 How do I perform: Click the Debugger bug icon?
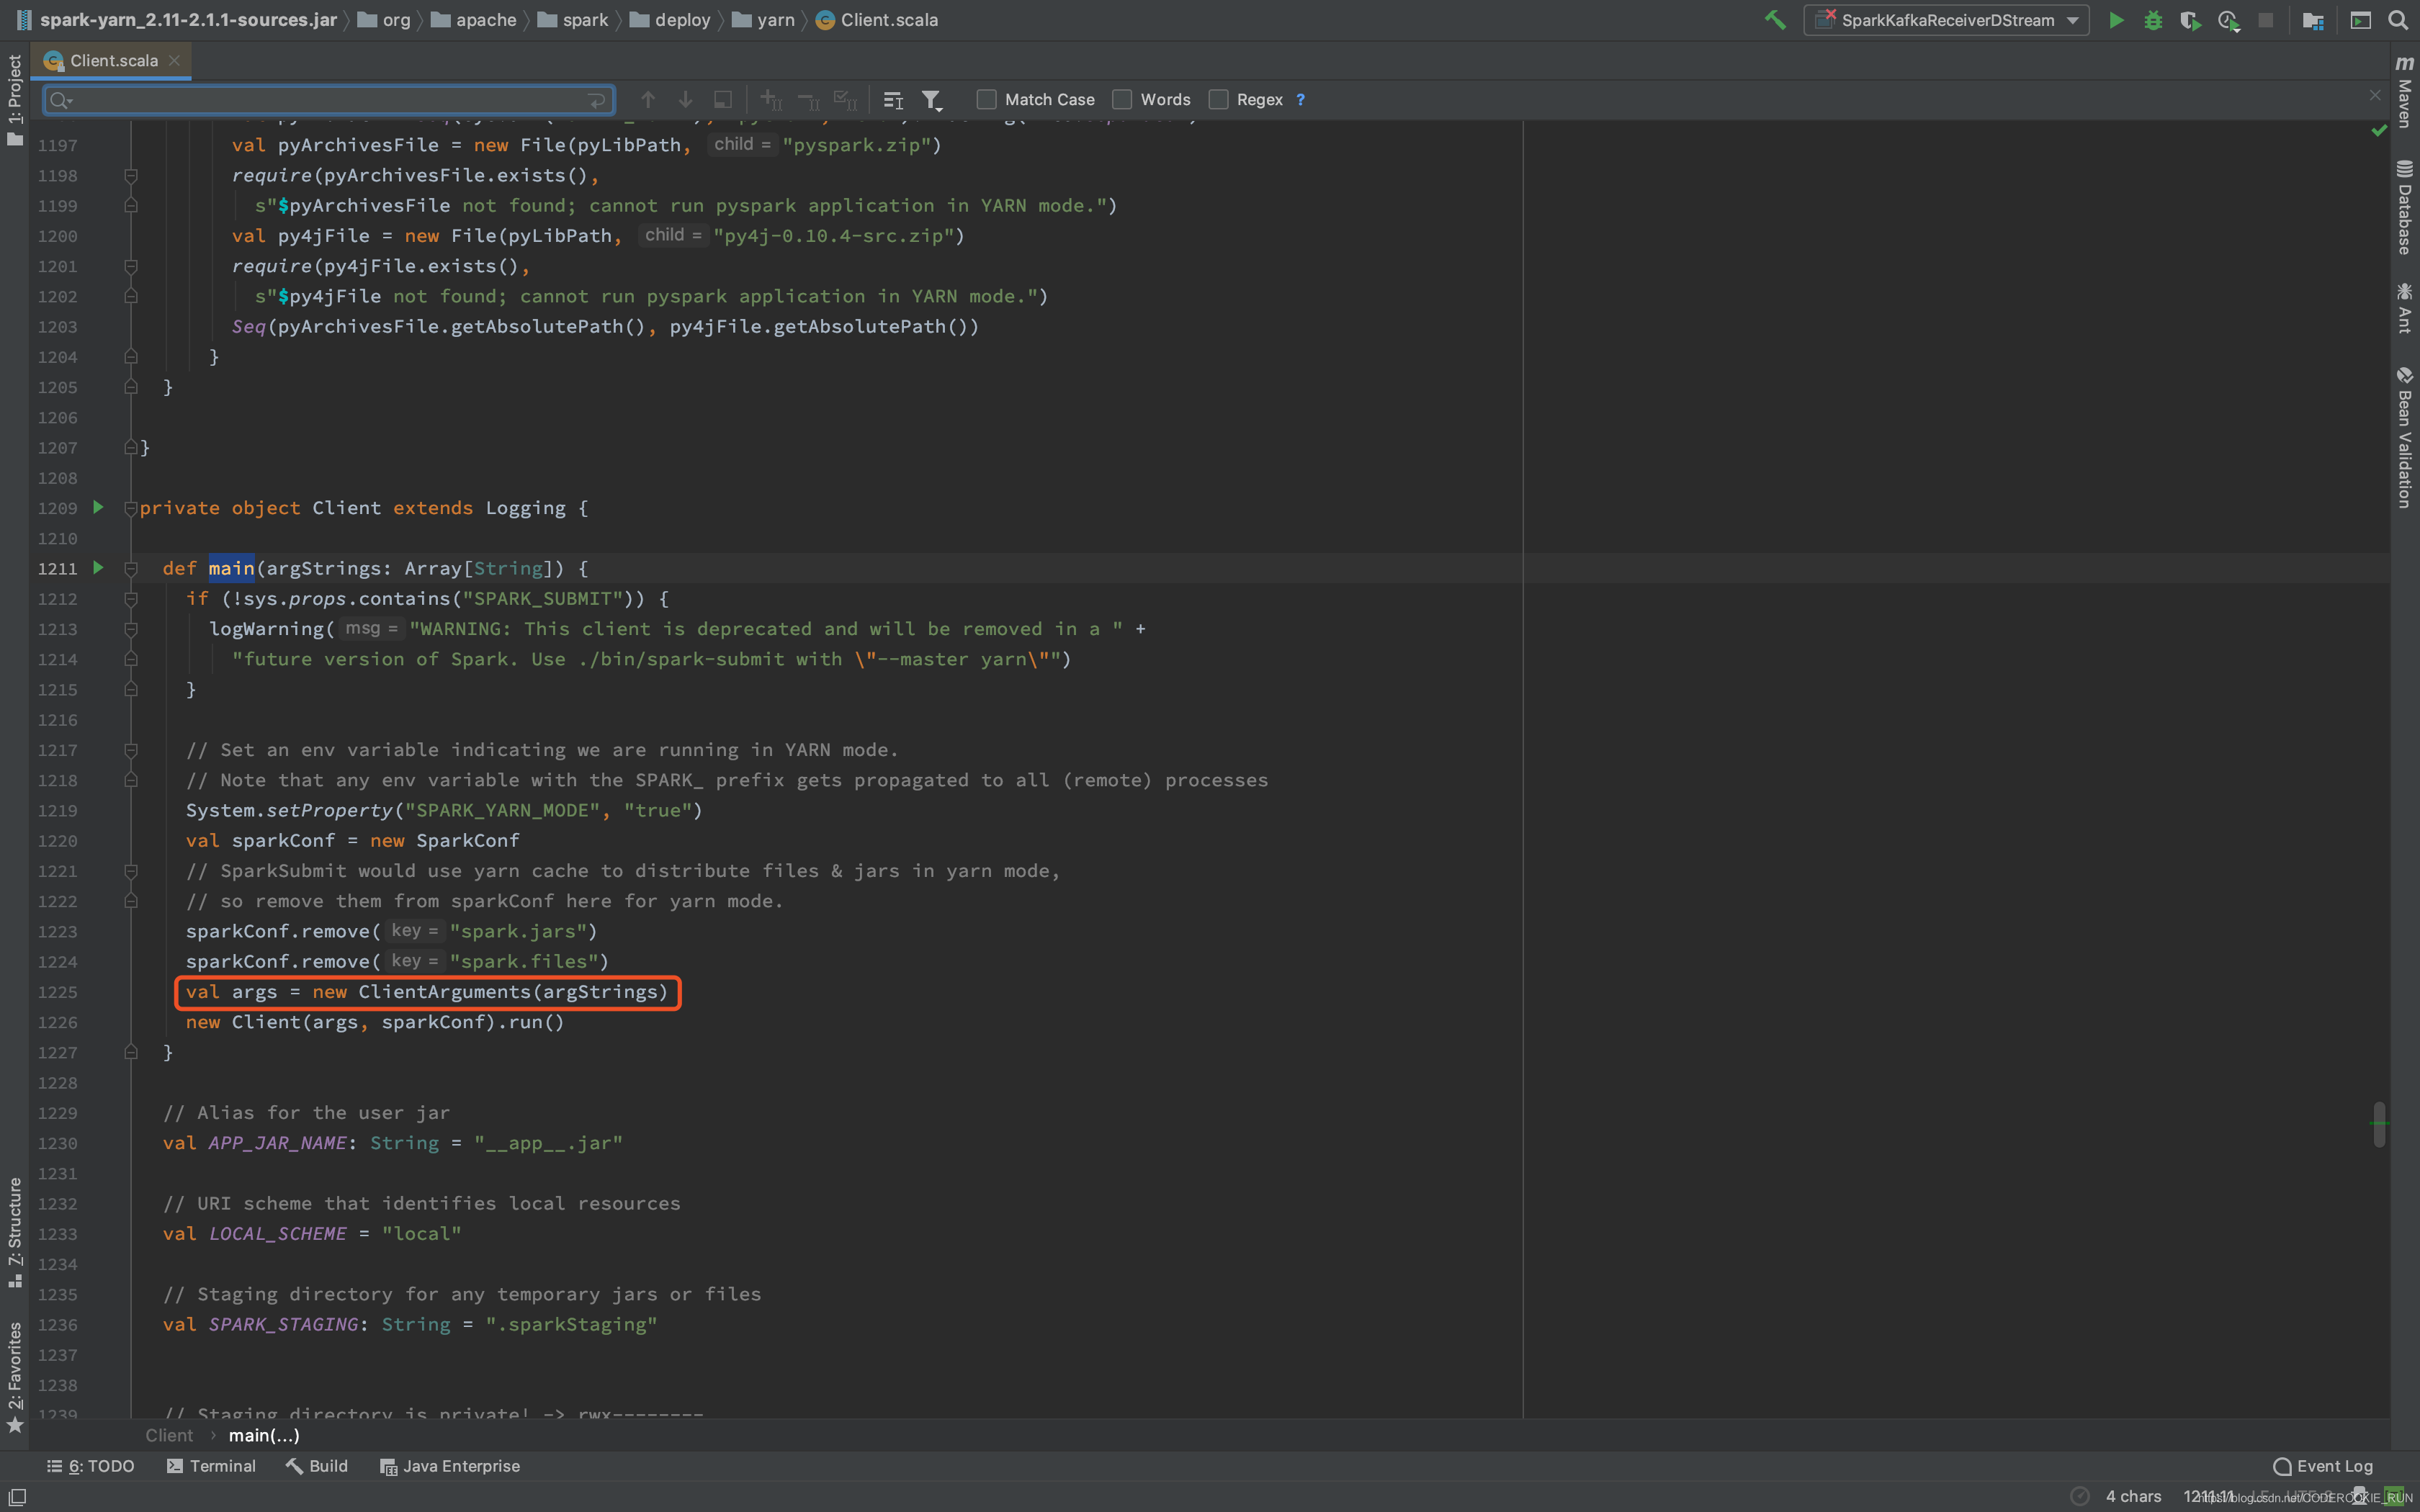(2150, 21)
